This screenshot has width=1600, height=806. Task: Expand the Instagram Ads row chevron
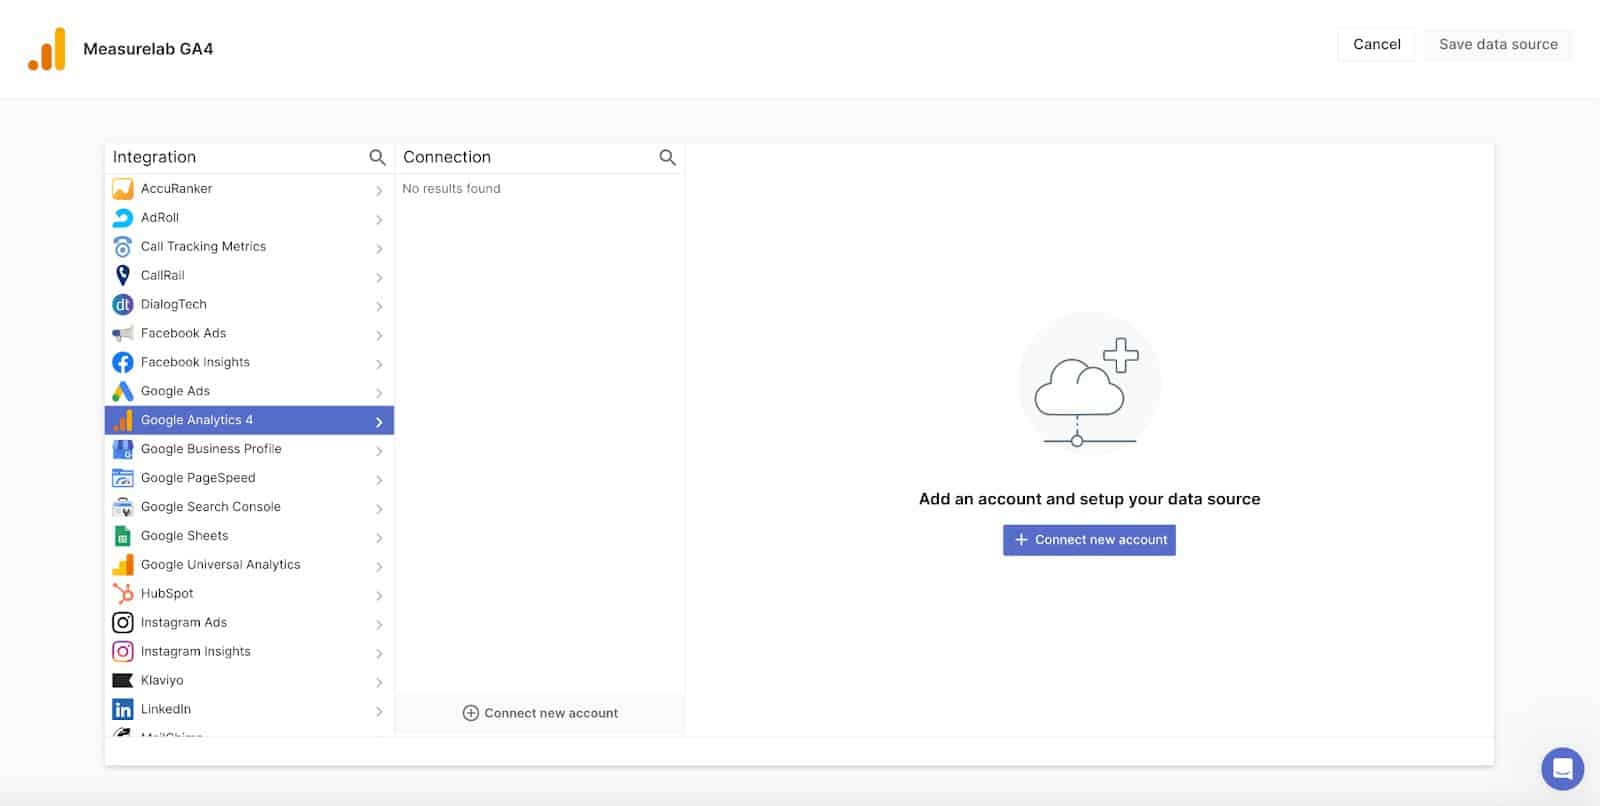point(379,625)
